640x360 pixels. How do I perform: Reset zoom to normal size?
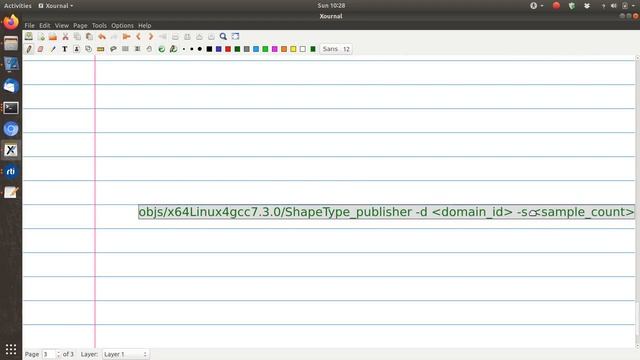point(211,36)
